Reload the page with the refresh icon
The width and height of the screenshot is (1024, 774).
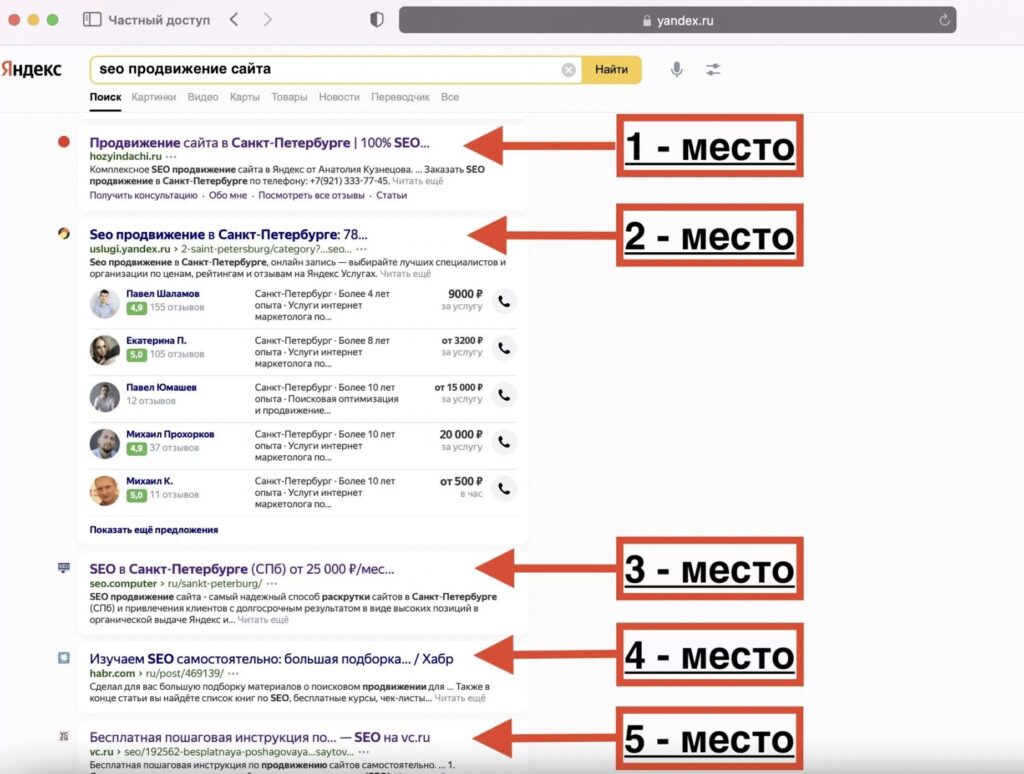click(944, 20)
